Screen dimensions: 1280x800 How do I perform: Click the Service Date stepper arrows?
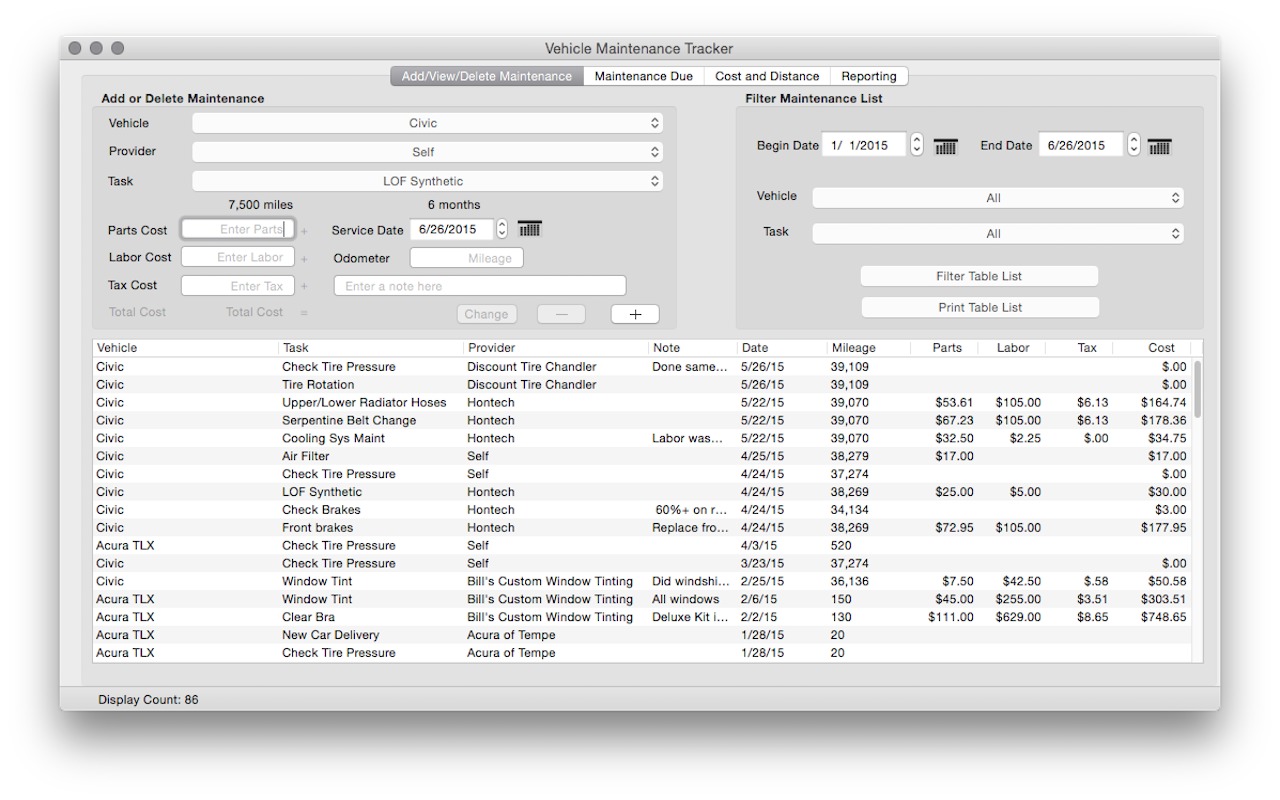pos(502,230)
